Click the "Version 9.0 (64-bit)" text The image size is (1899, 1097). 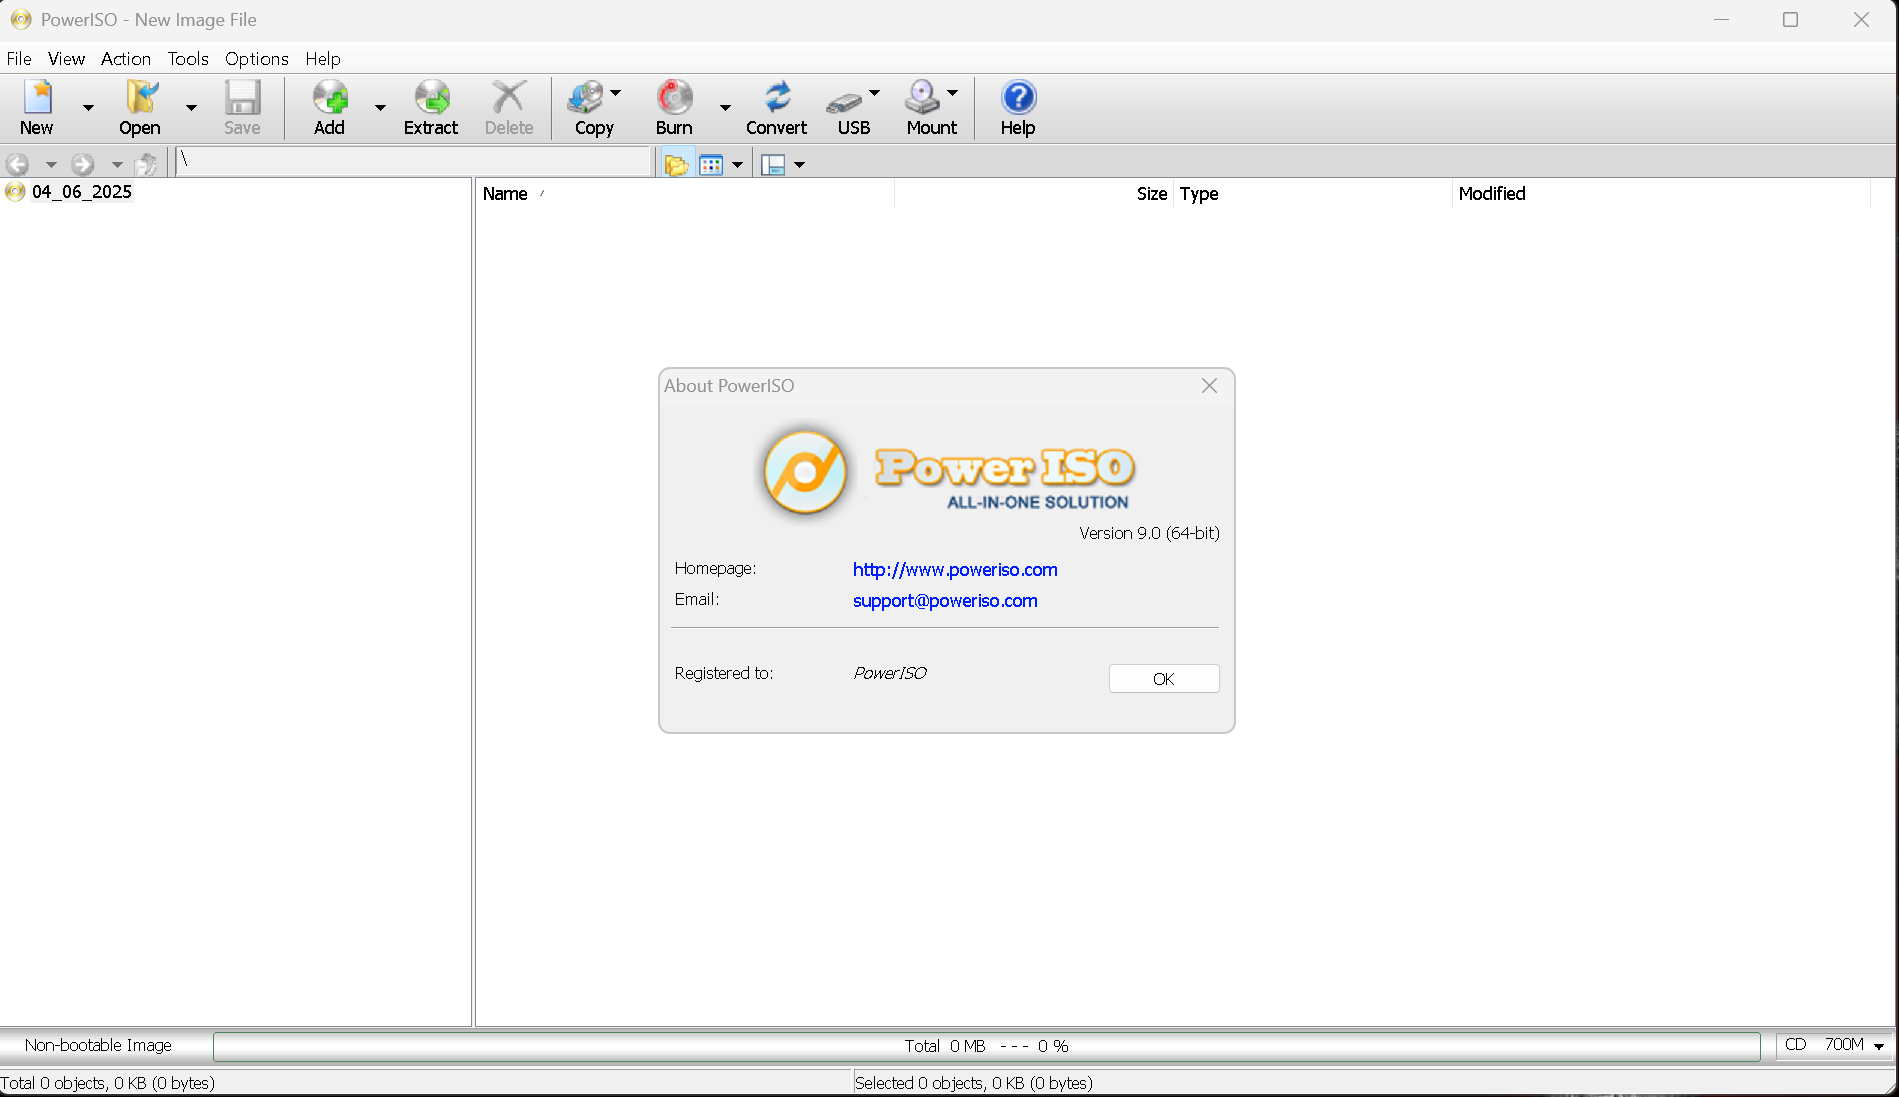pyautogui.click(x=1149, y=534)
